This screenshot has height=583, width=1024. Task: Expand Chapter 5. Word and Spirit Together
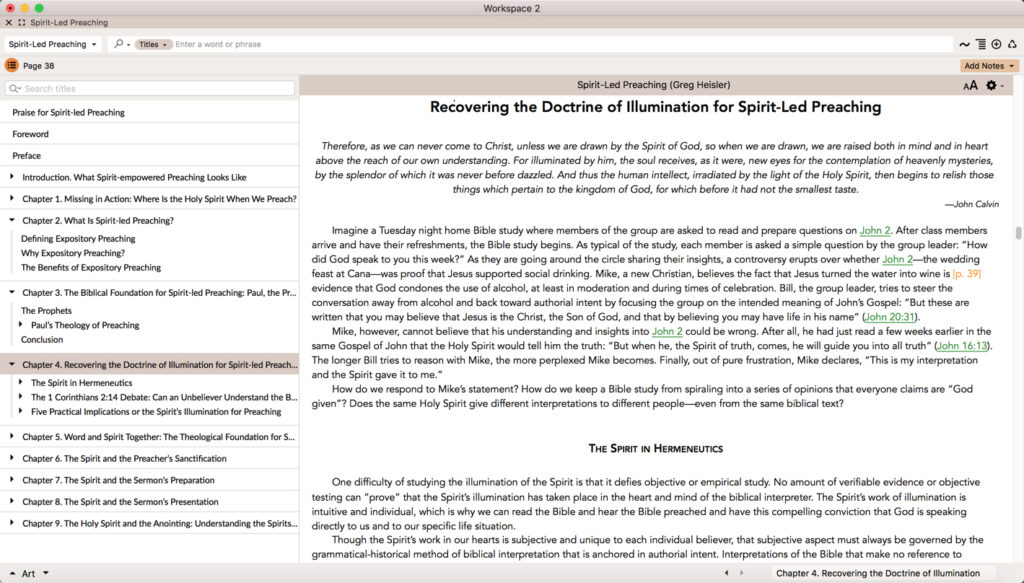10,437
